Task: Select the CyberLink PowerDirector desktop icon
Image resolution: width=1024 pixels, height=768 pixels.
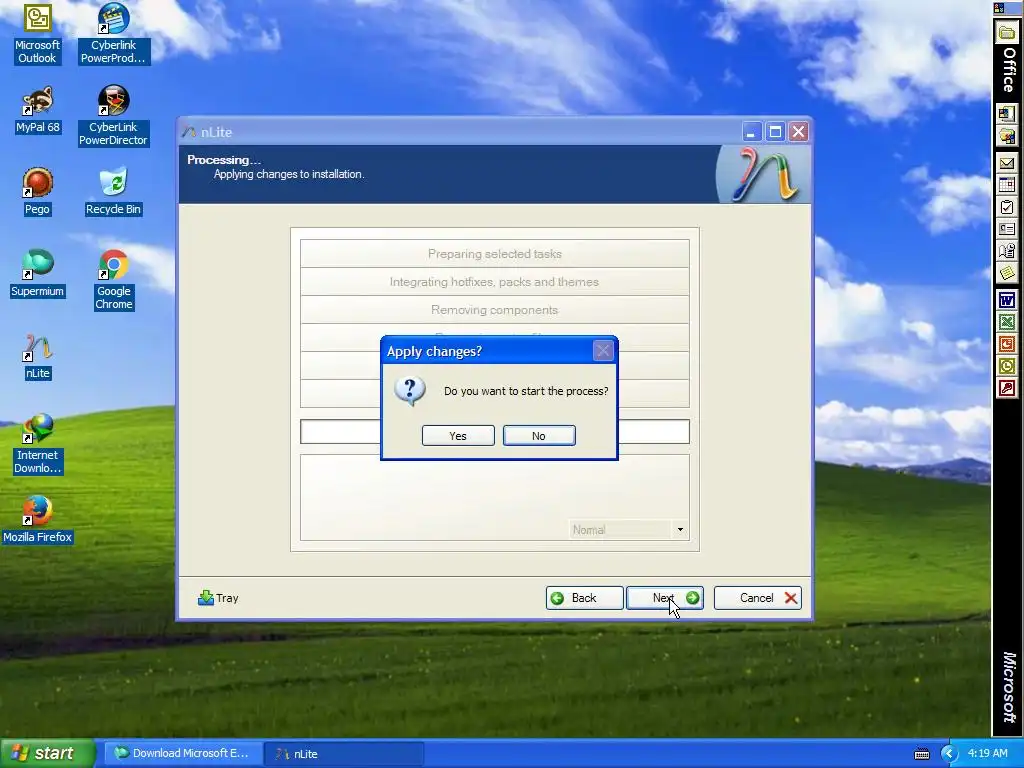Action: tap(114, 116)
